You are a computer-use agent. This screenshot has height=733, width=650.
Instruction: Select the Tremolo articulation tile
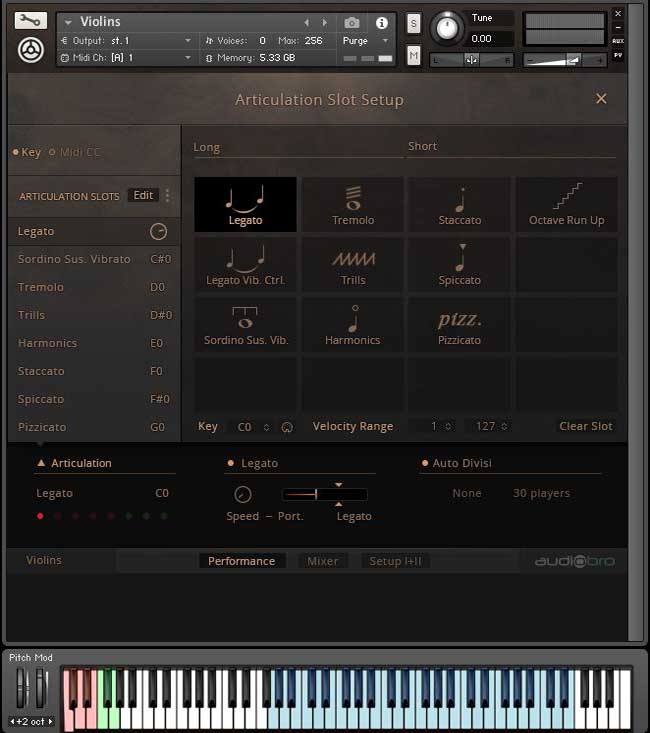tap(353, 204)
